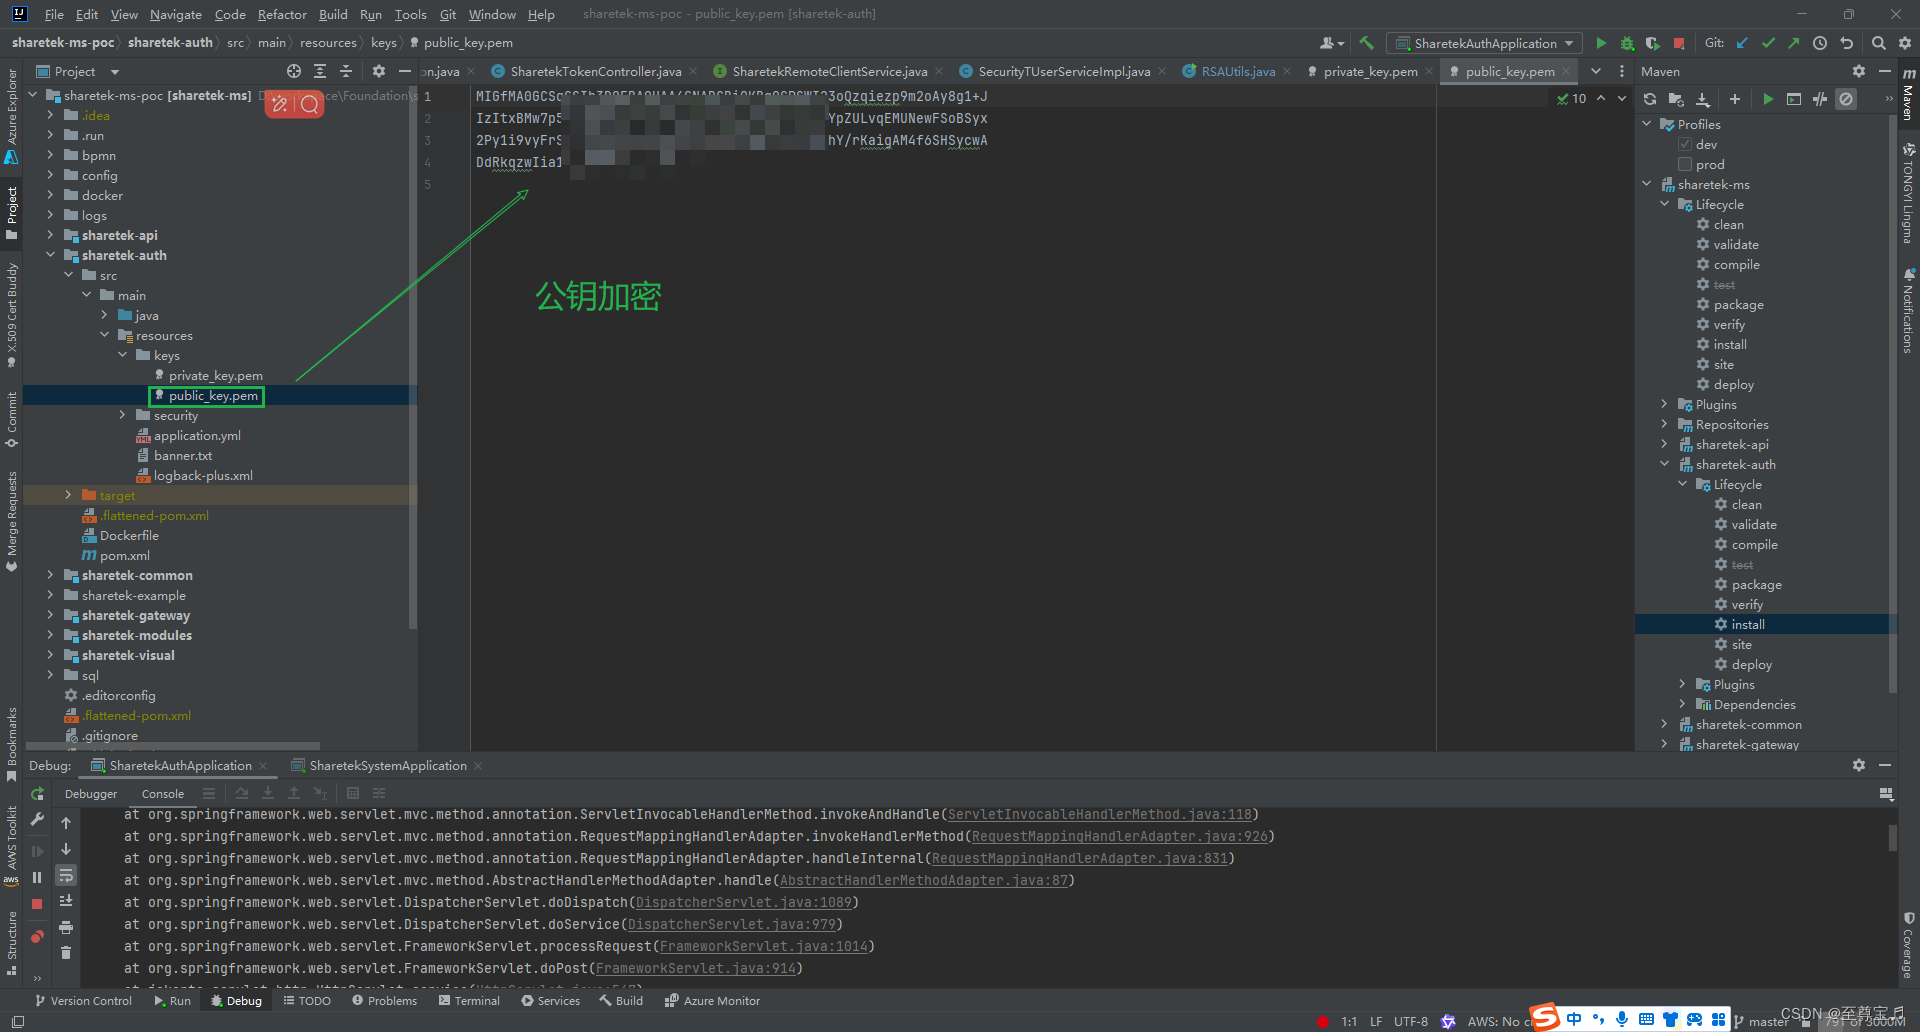Screen dimensions: 1920x1032
Task: Open the SharetekAuthApplication run configuration dropdown
Action: 1570,43
